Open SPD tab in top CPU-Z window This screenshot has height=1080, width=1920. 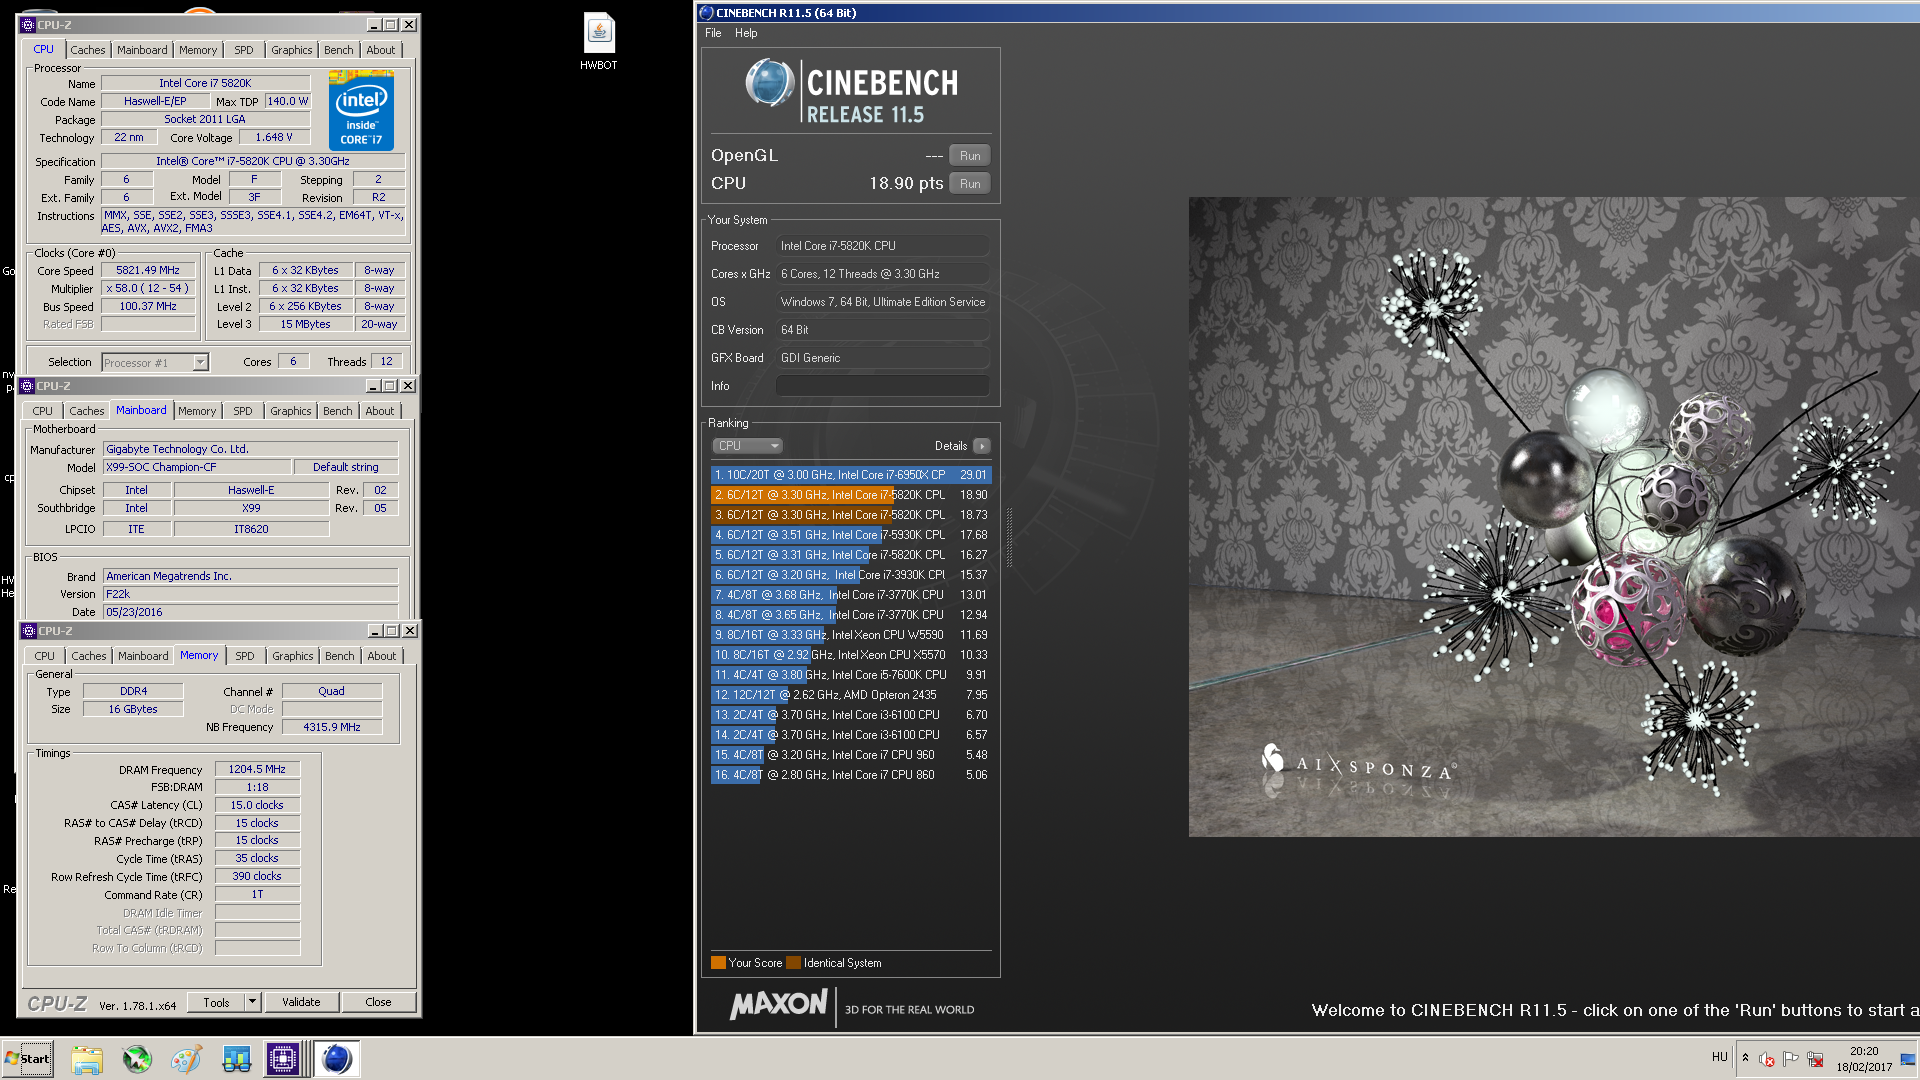244,50
